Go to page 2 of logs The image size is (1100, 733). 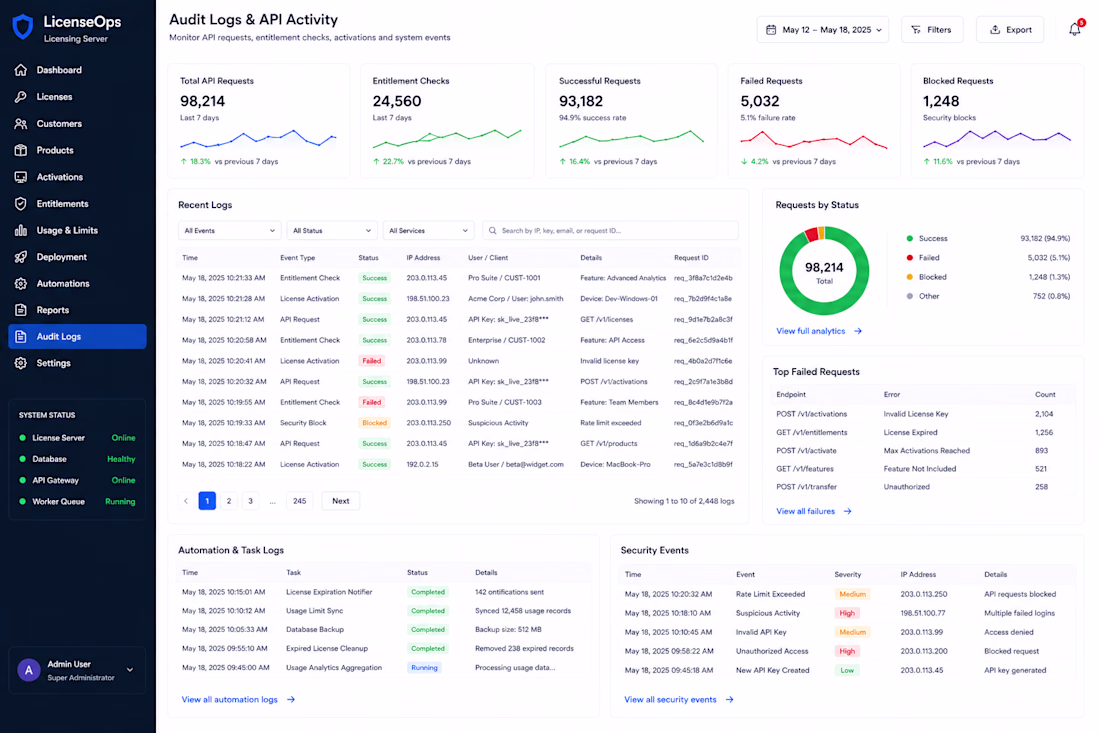[x=229, y=501]
